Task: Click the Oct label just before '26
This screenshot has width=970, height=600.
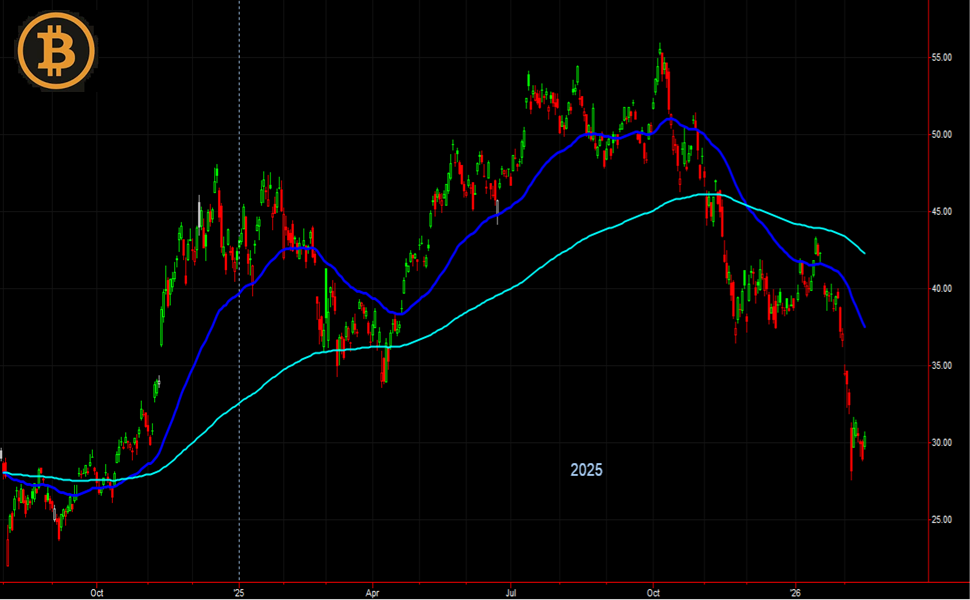Action: (653, 591)
